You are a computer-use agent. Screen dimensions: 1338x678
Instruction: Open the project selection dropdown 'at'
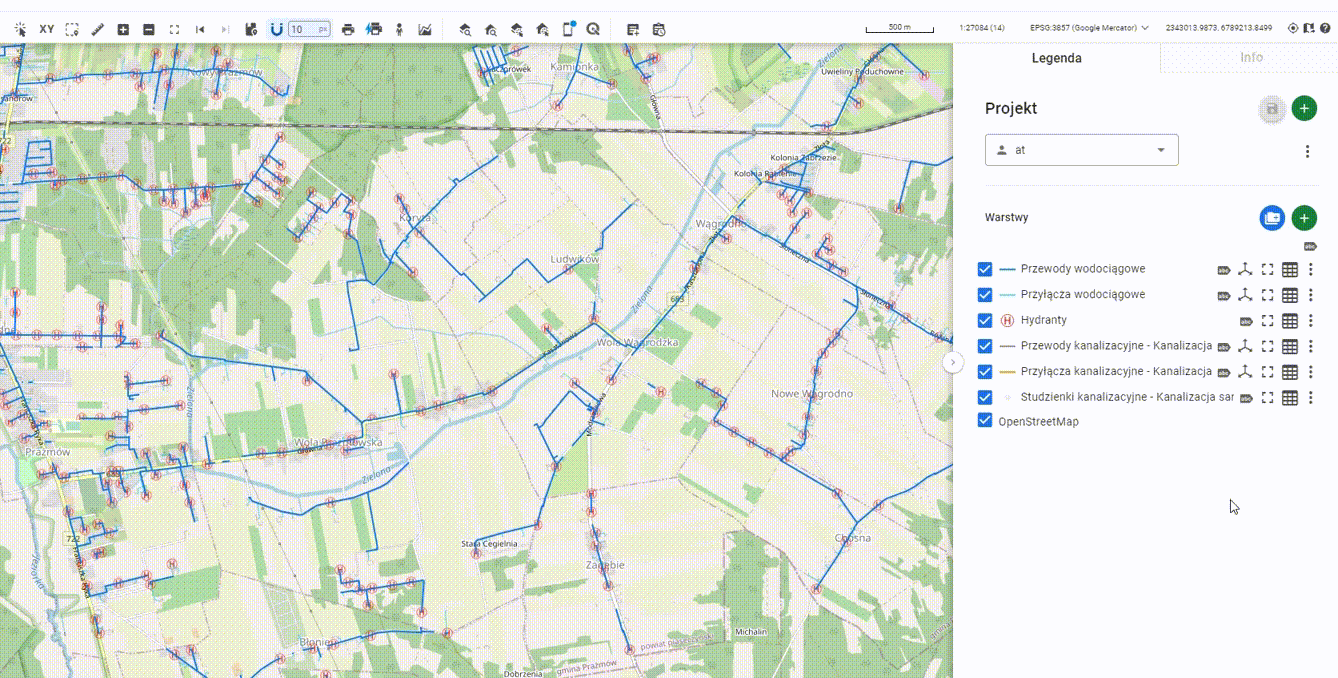[x=1081, y=150]
